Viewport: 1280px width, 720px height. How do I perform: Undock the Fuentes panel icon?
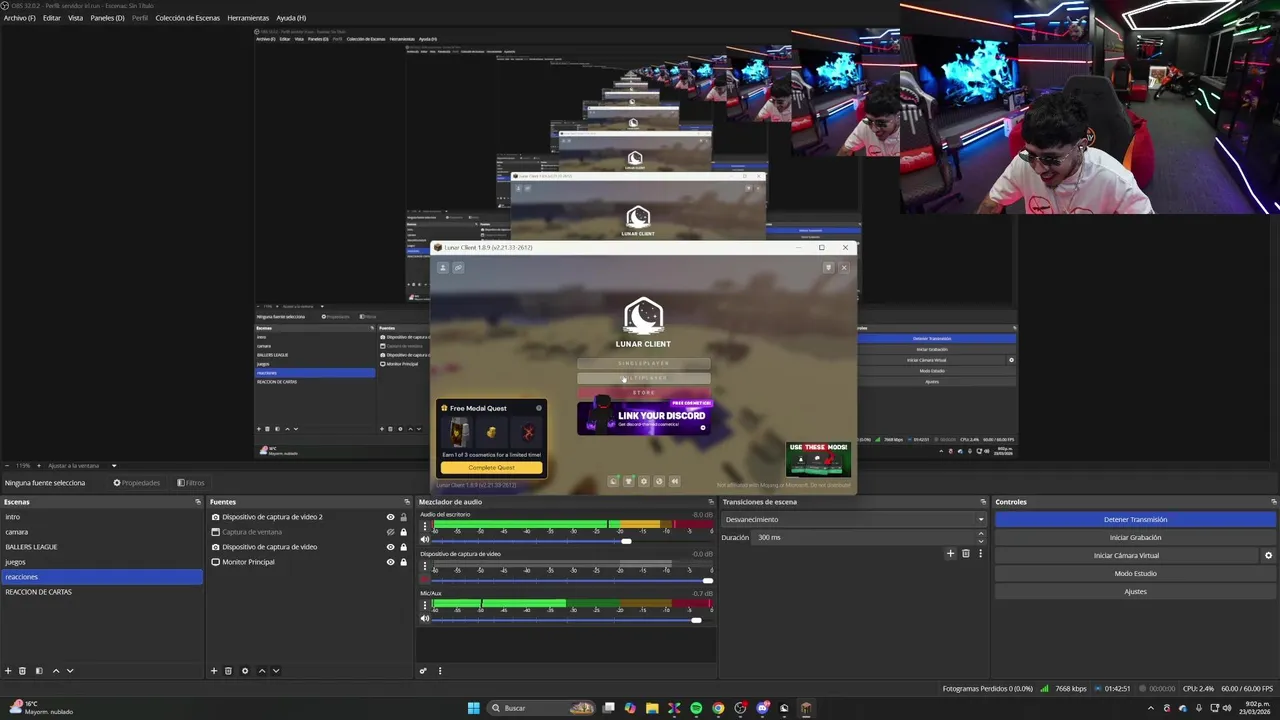[407, 502]
